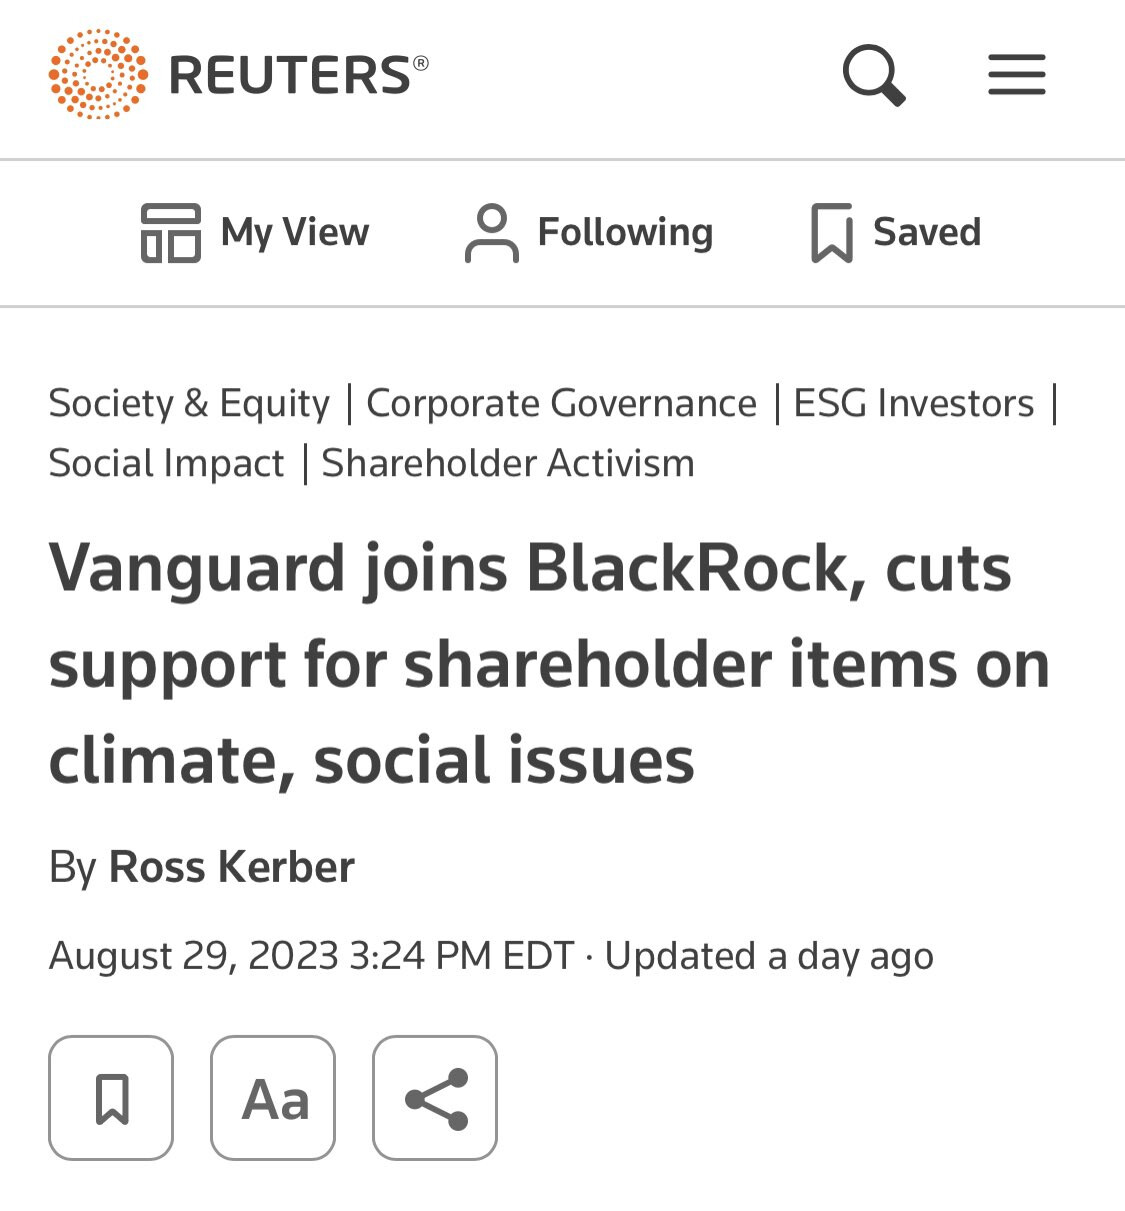The width and height of the screenshot is (1125, 1211).
Task: Switch to the My View tab
Action: pos(295,232)
